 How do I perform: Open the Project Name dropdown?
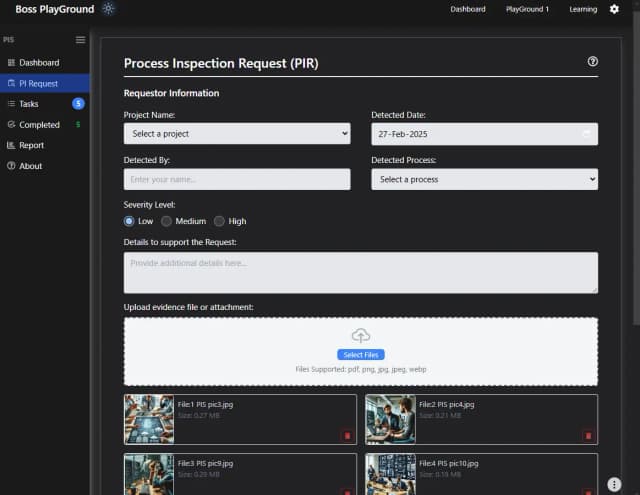(237, 133)
